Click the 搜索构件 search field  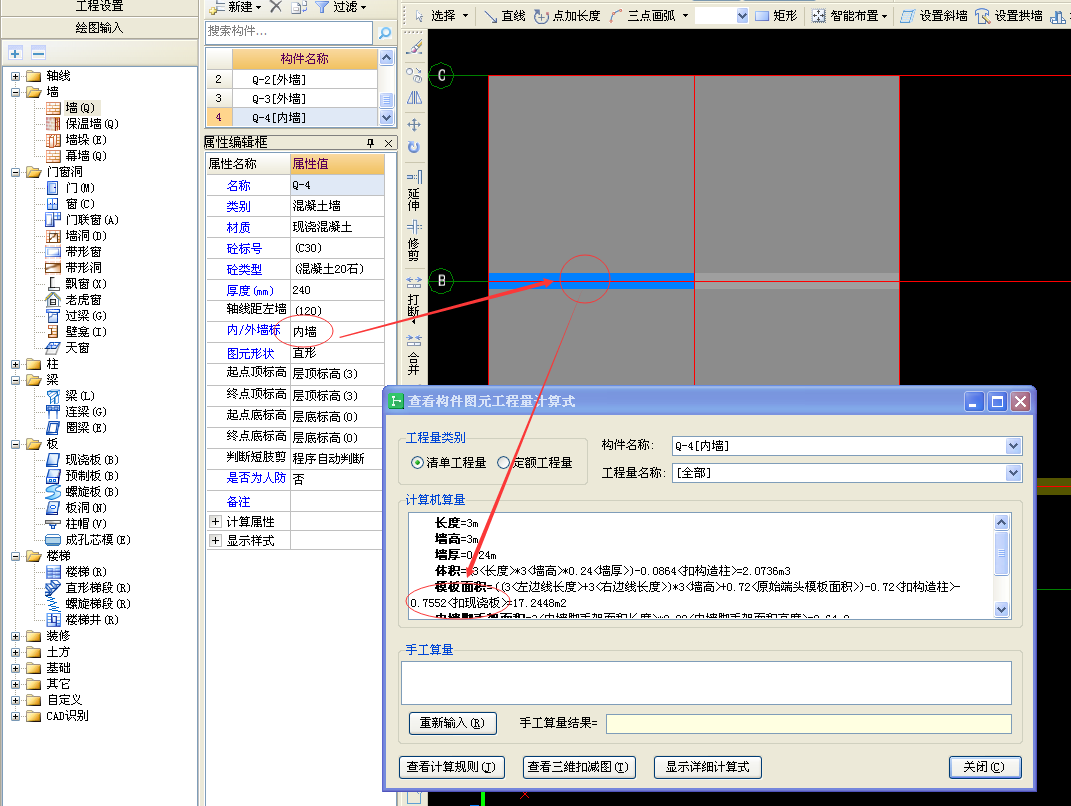[x=289, y=31]
